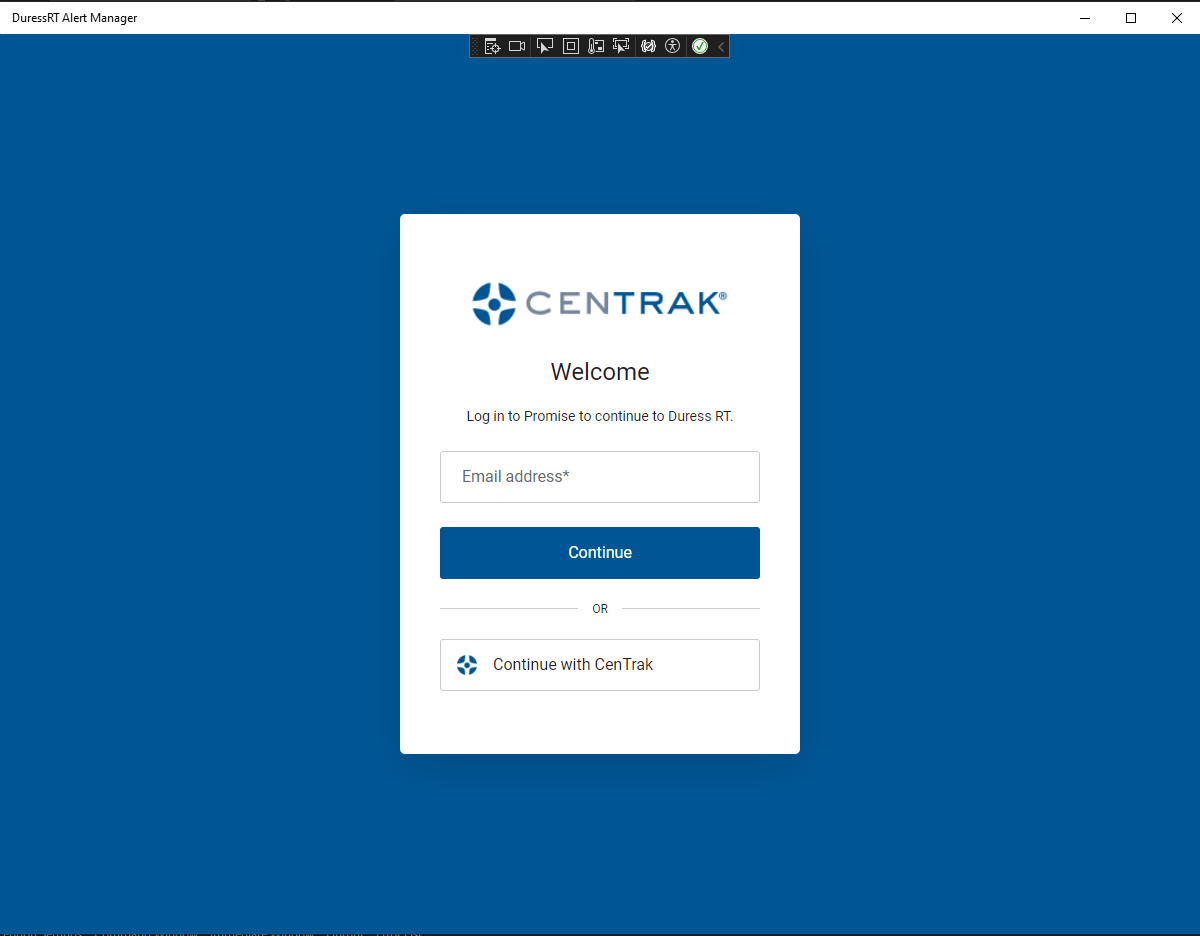The height and width of the screenshot is (936, 1200).
Task: Activate the Select Element cursor tool
Action: 545,46
